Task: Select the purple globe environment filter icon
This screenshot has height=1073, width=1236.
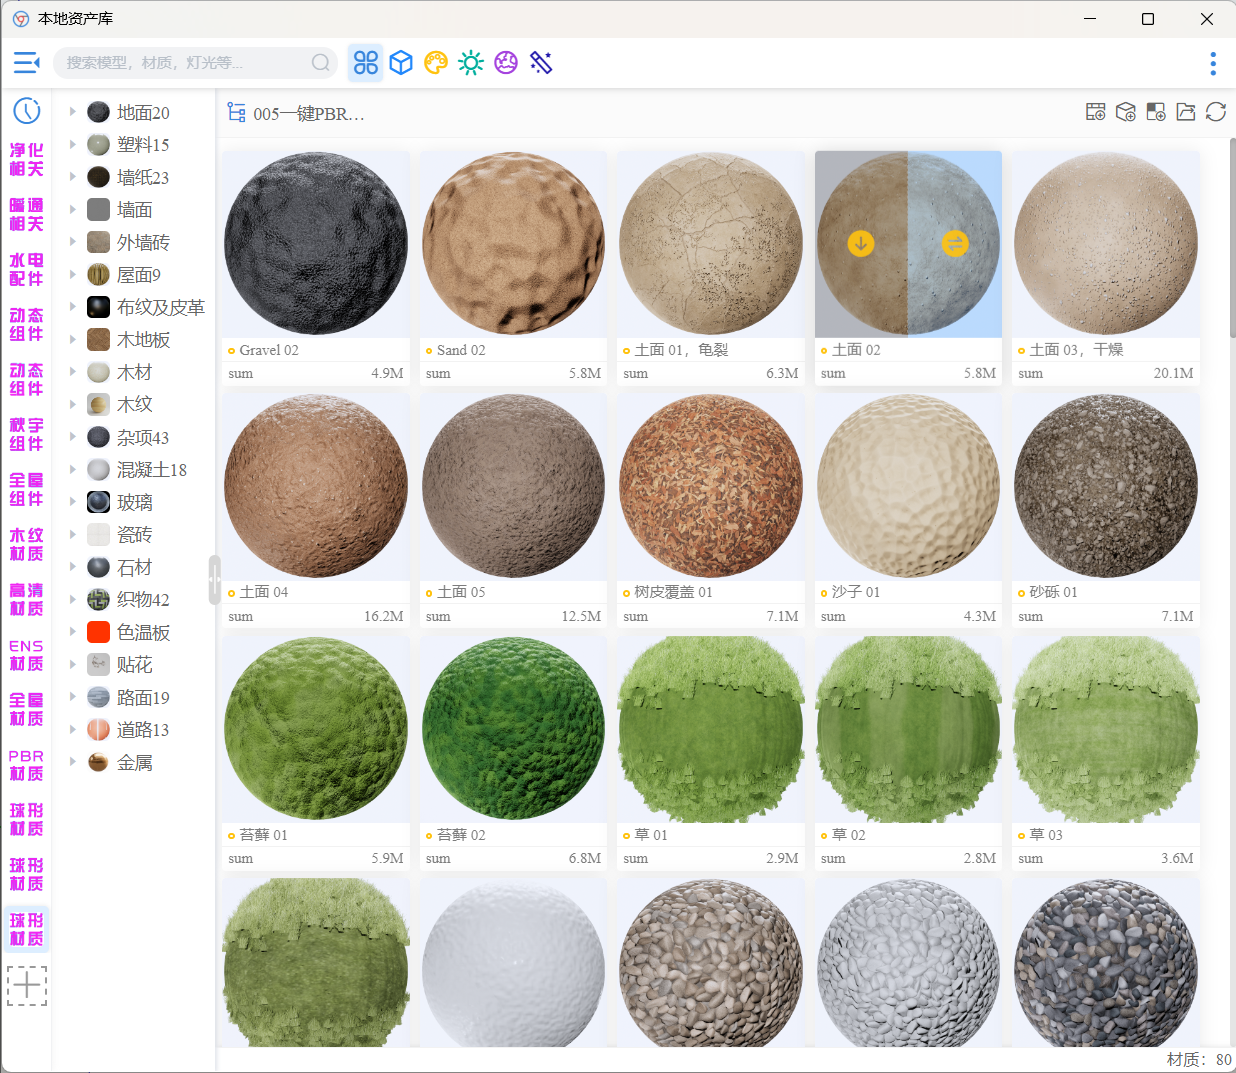Action: (506, 63)
